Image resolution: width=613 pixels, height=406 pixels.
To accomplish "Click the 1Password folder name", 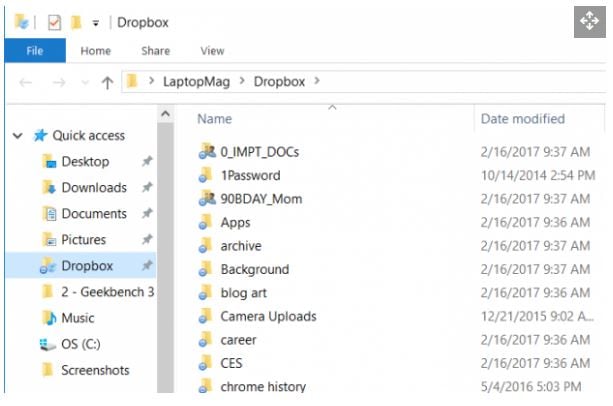I will 250,175.
